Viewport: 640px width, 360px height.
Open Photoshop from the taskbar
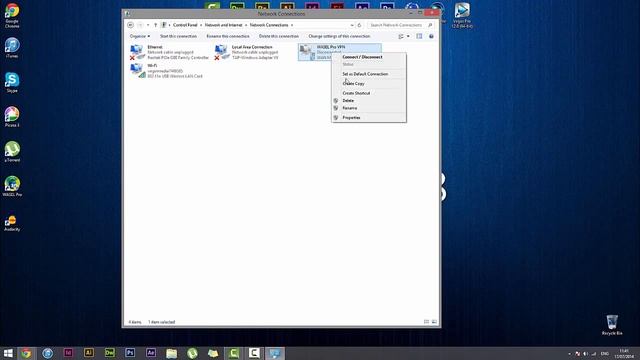130,353
